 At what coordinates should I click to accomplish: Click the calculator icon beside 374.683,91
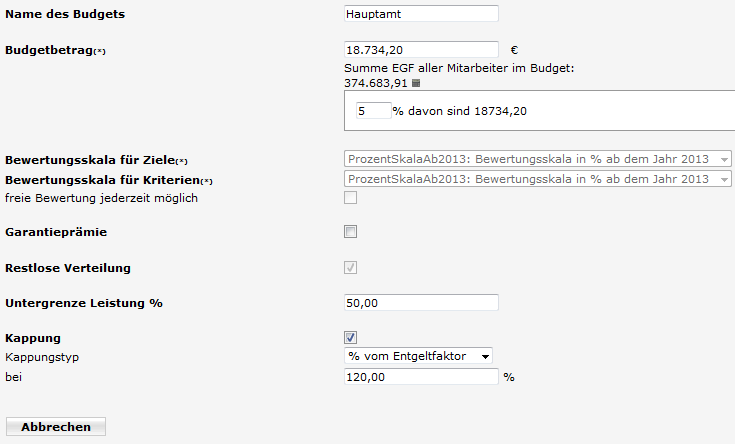416,83
